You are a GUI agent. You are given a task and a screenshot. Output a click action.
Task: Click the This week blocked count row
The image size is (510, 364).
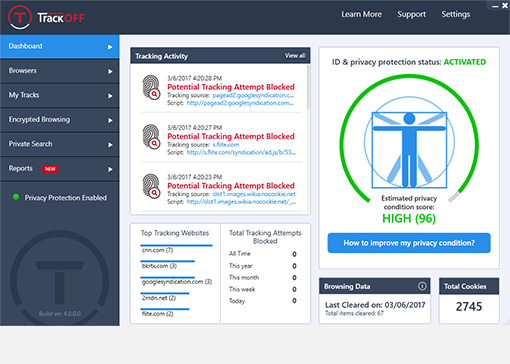[263, 289]
